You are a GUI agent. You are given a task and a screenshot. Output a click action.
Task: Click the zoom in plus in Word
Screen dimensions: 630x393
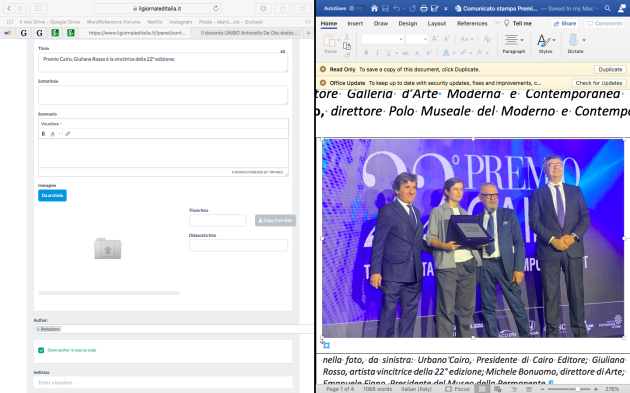[595, 389]
